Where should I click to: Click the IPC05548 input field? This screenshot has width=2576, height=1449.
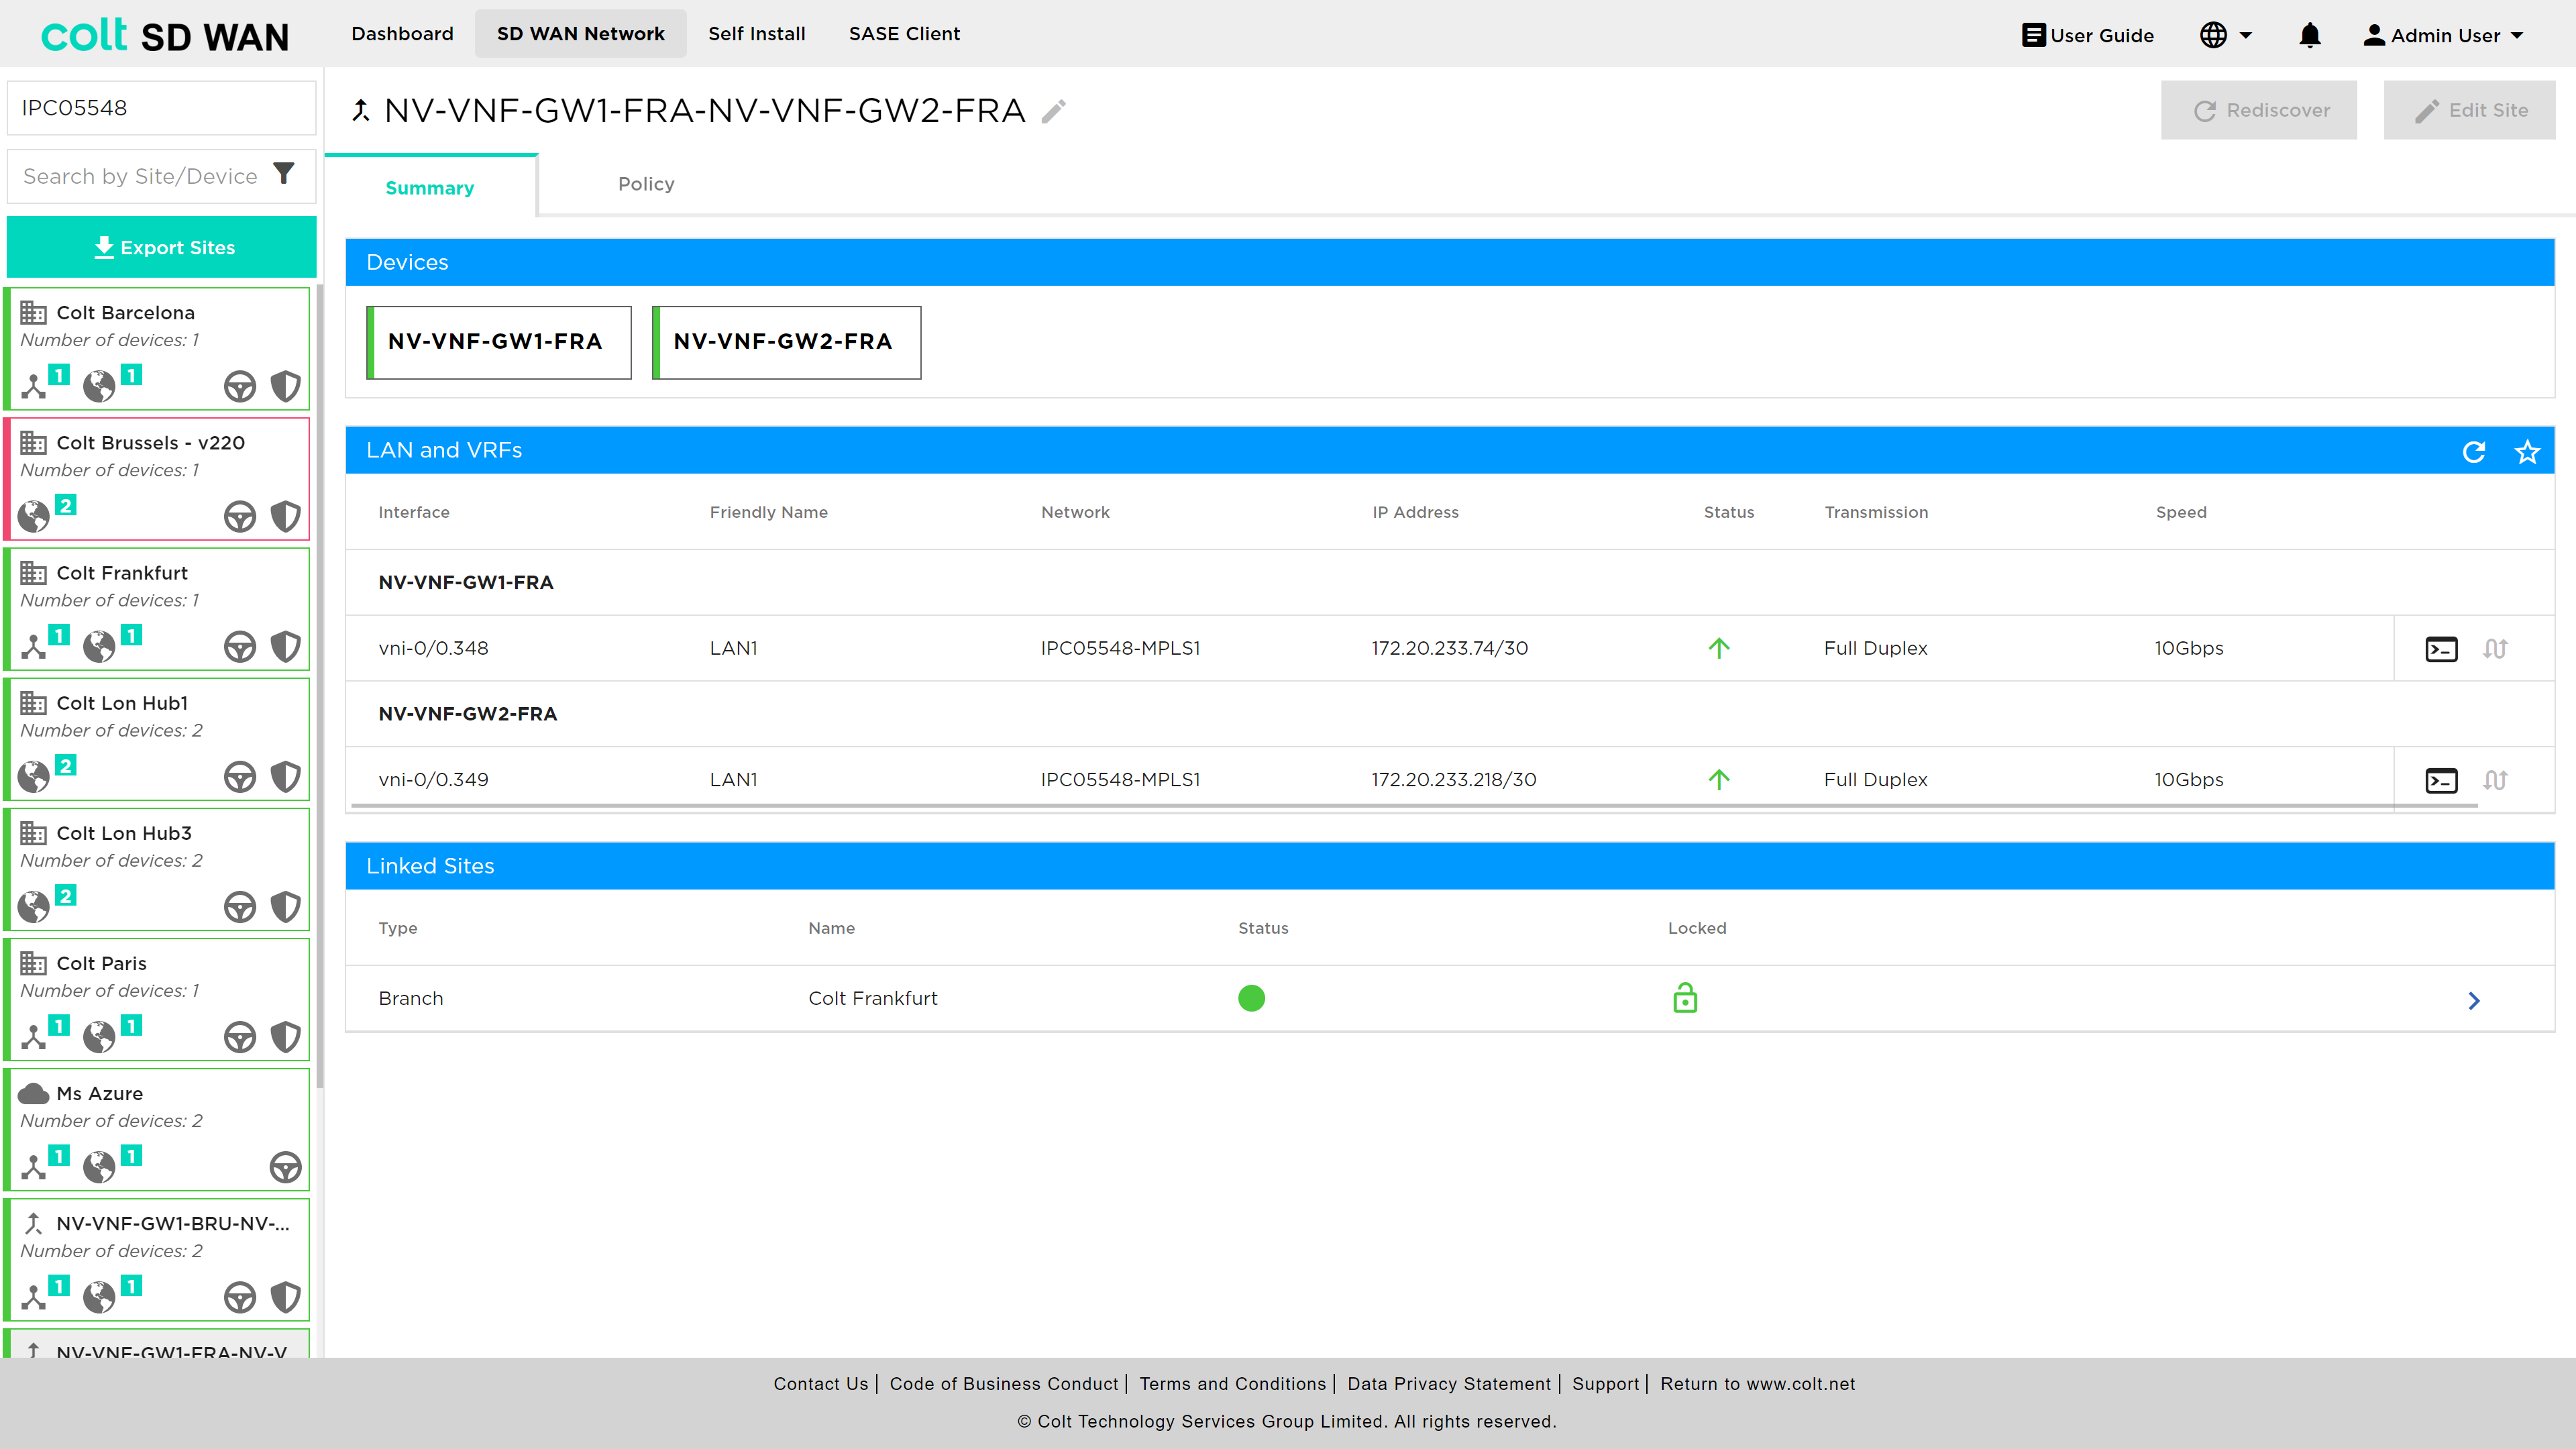click(162, 108)
